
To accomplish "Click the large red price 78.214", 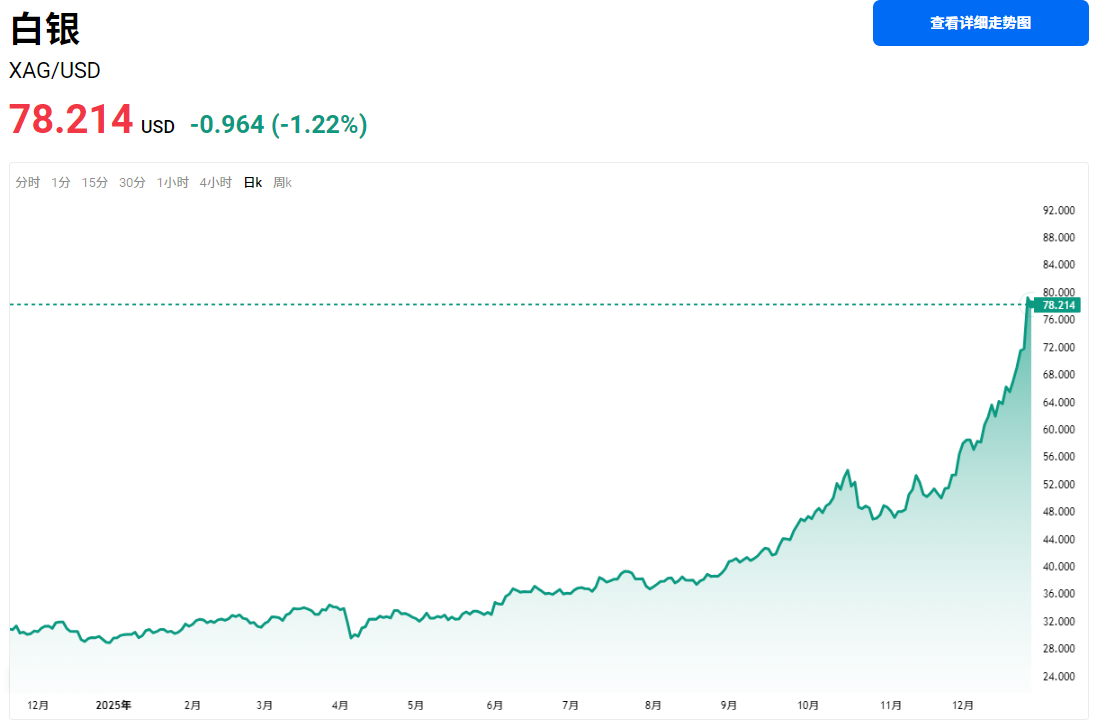I will point(70,119).
